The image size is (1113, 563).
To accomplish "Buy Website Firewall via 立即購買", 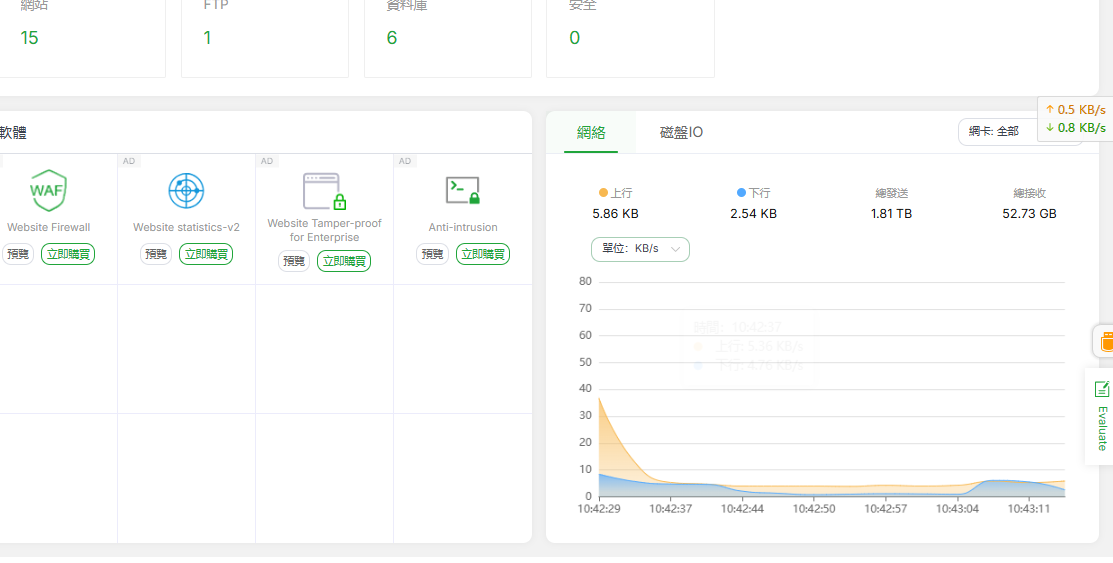I will pyautogui.click(x=68, y=255).
